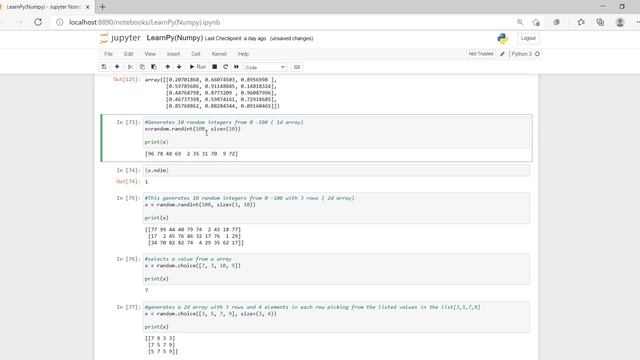Open the cell type Code dropdown
Image resolution: width=640 pixels, height=360 pixels.
265,67
